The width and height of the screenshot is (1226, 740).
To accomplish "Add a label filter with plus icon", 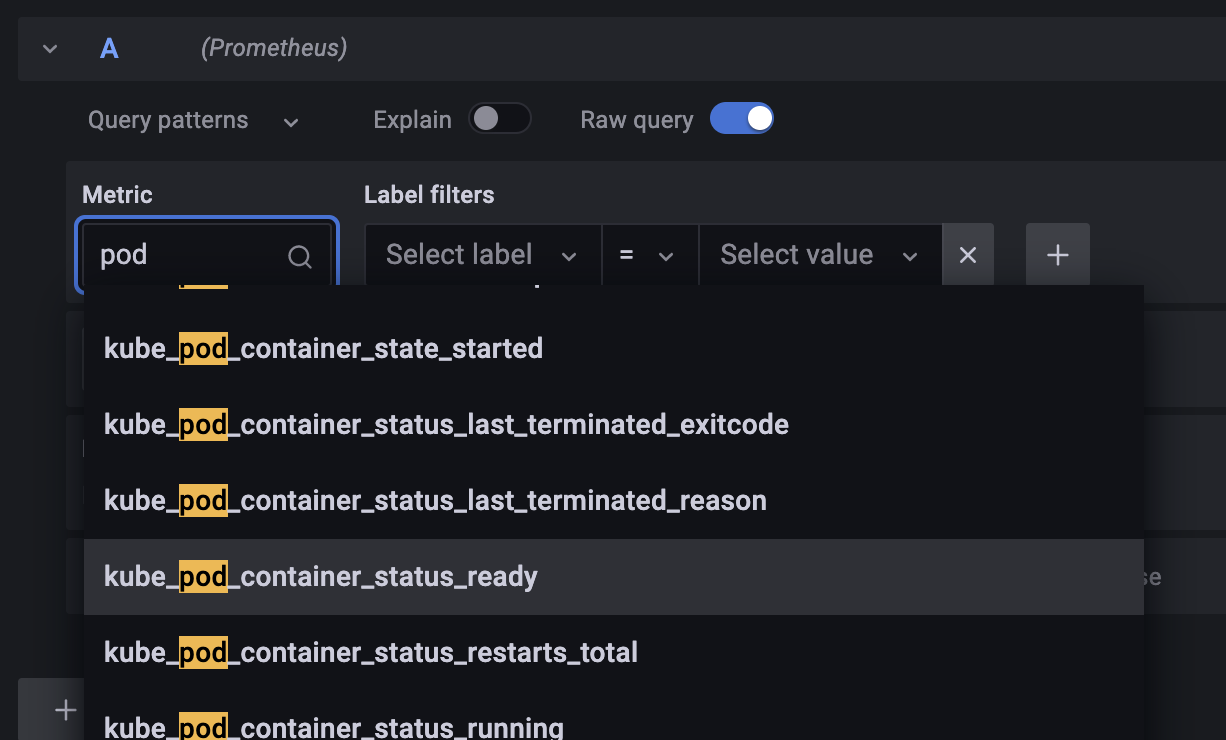I will (1057, 256).
